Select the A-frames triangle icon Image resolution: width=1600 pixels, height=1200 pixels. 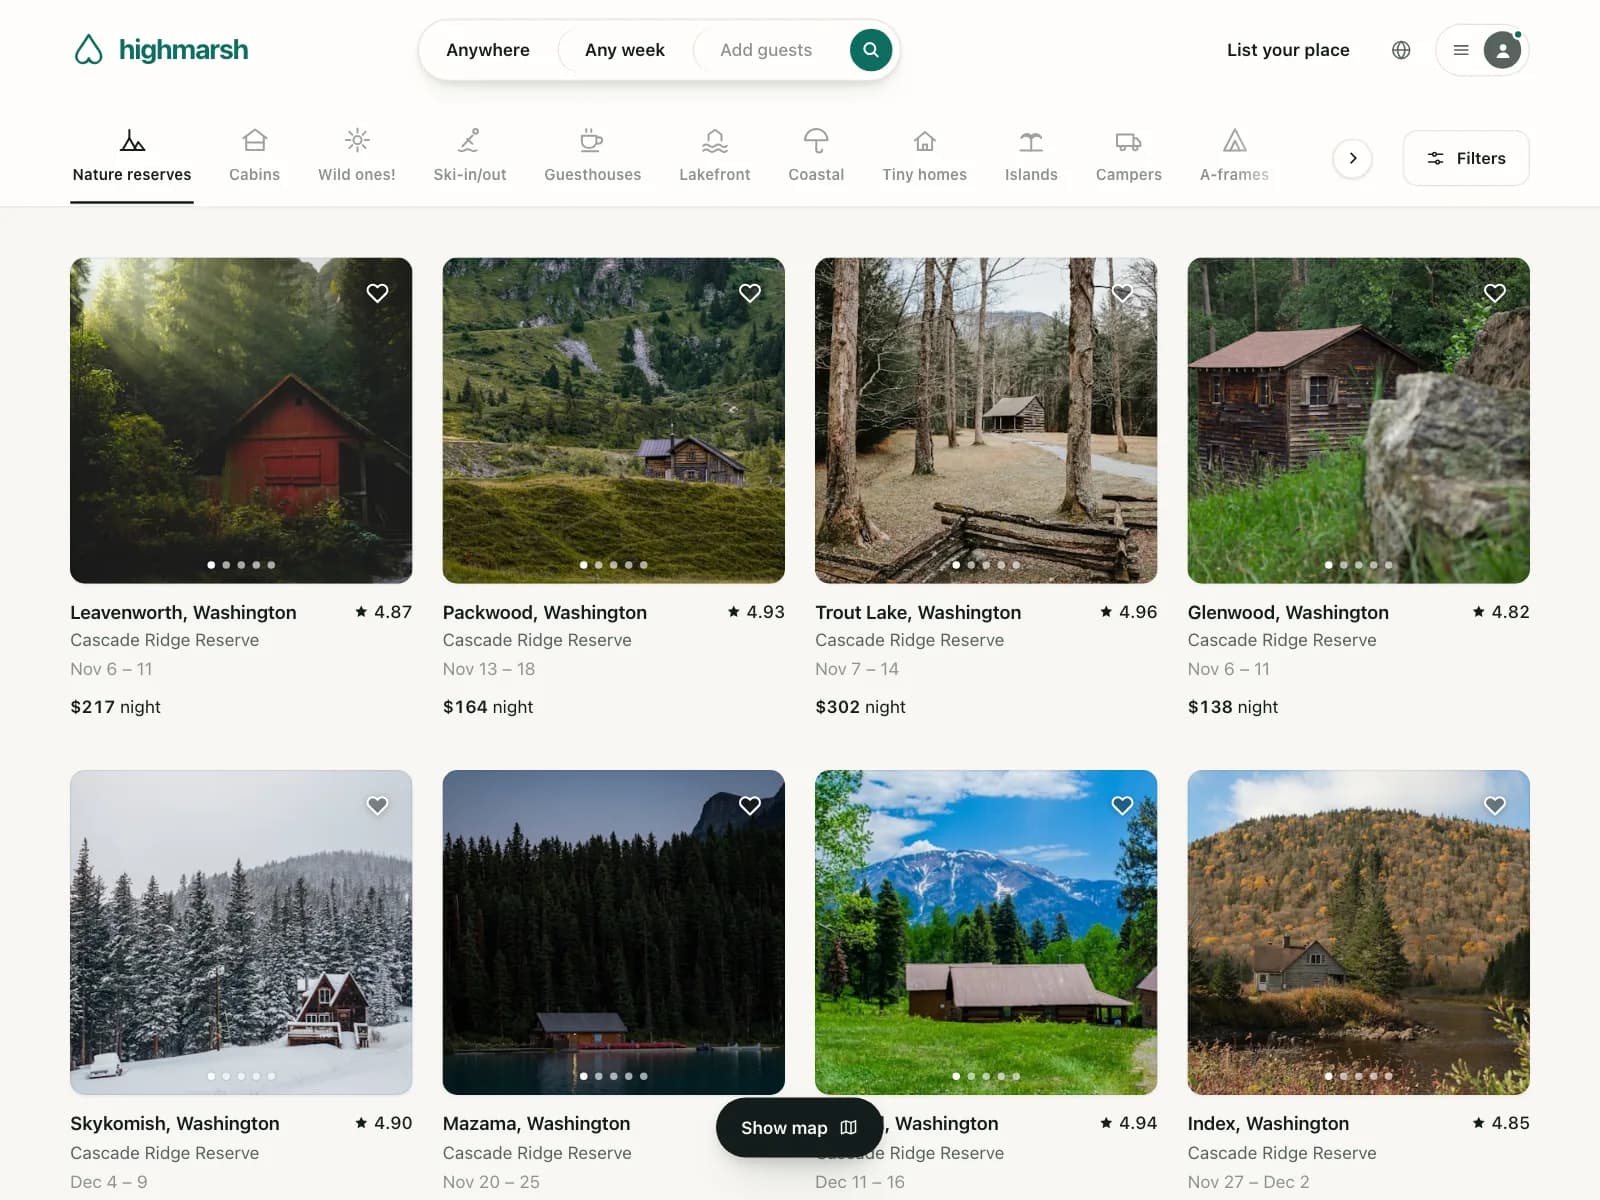(x=1235, y=140)
